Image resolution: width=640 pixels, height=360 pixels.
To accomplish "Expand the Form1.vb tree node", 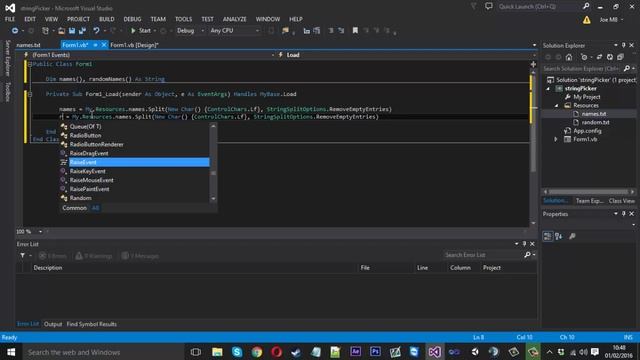I will [556, 140].
